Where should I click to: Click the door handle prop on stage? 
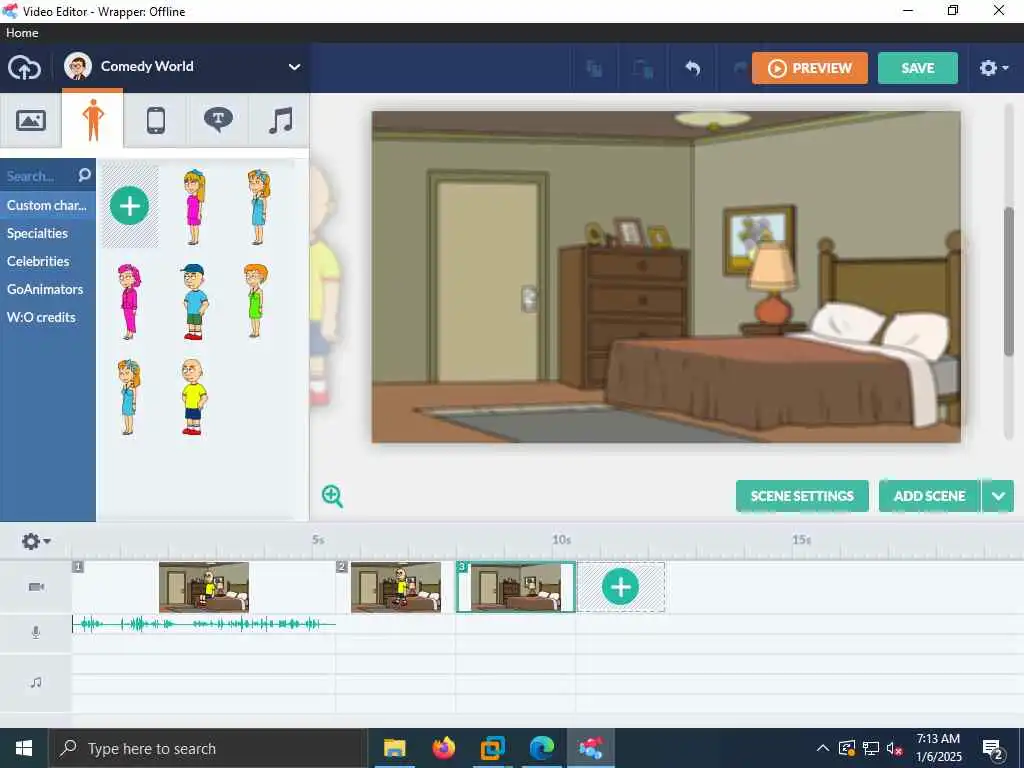[530, 299]
